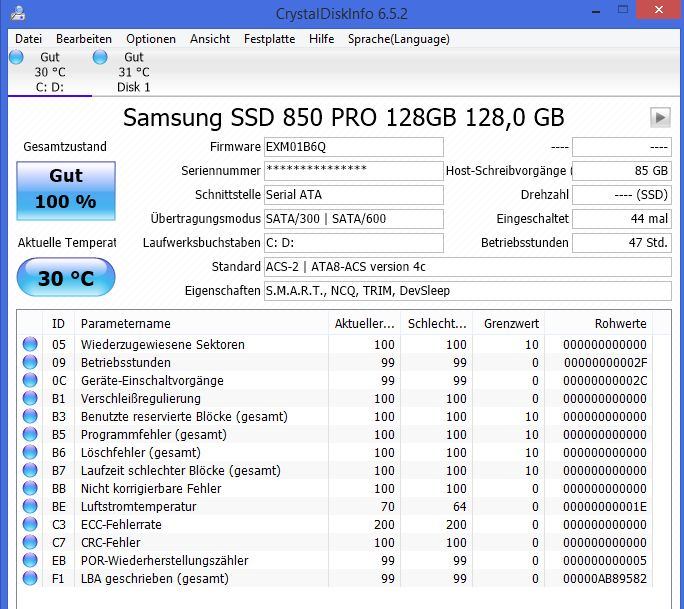Screen dimensions: 684x609
Task: Click the CrystalDiskInfo app icon in title bar
Action: [18, 13]
